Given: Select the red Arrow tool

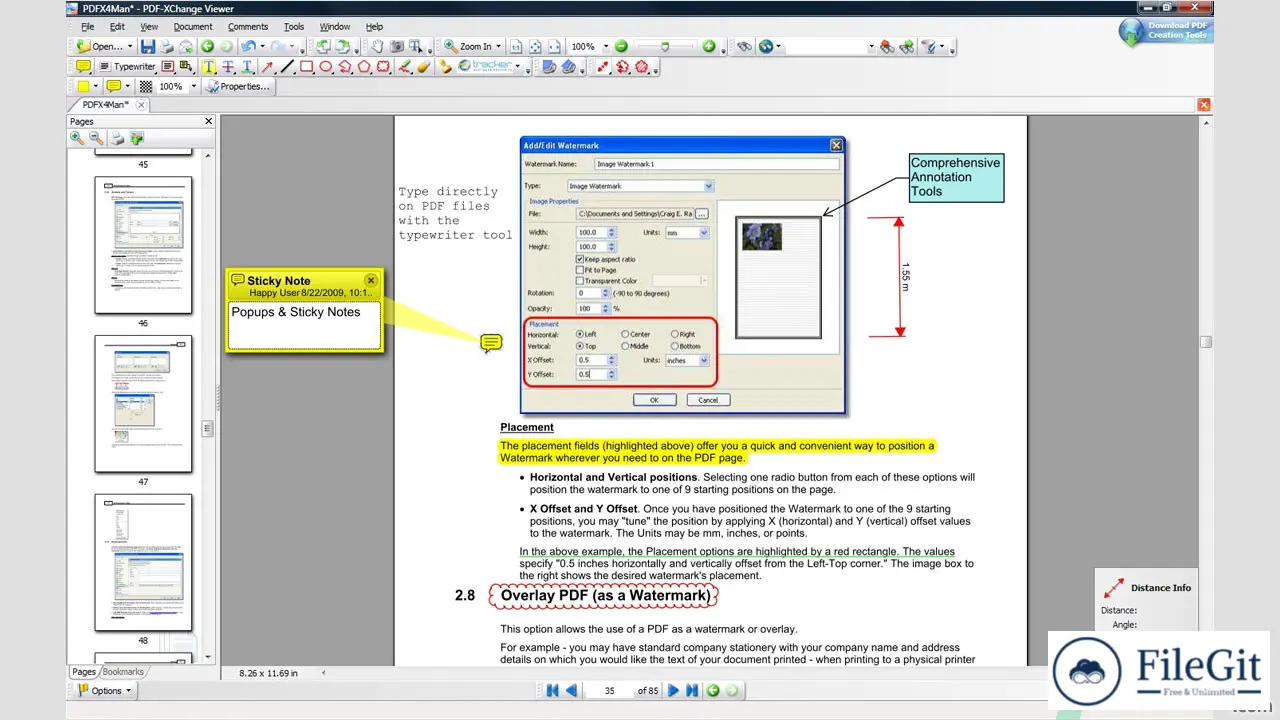Looking at the screenshot, I should (x=267, y=67).
